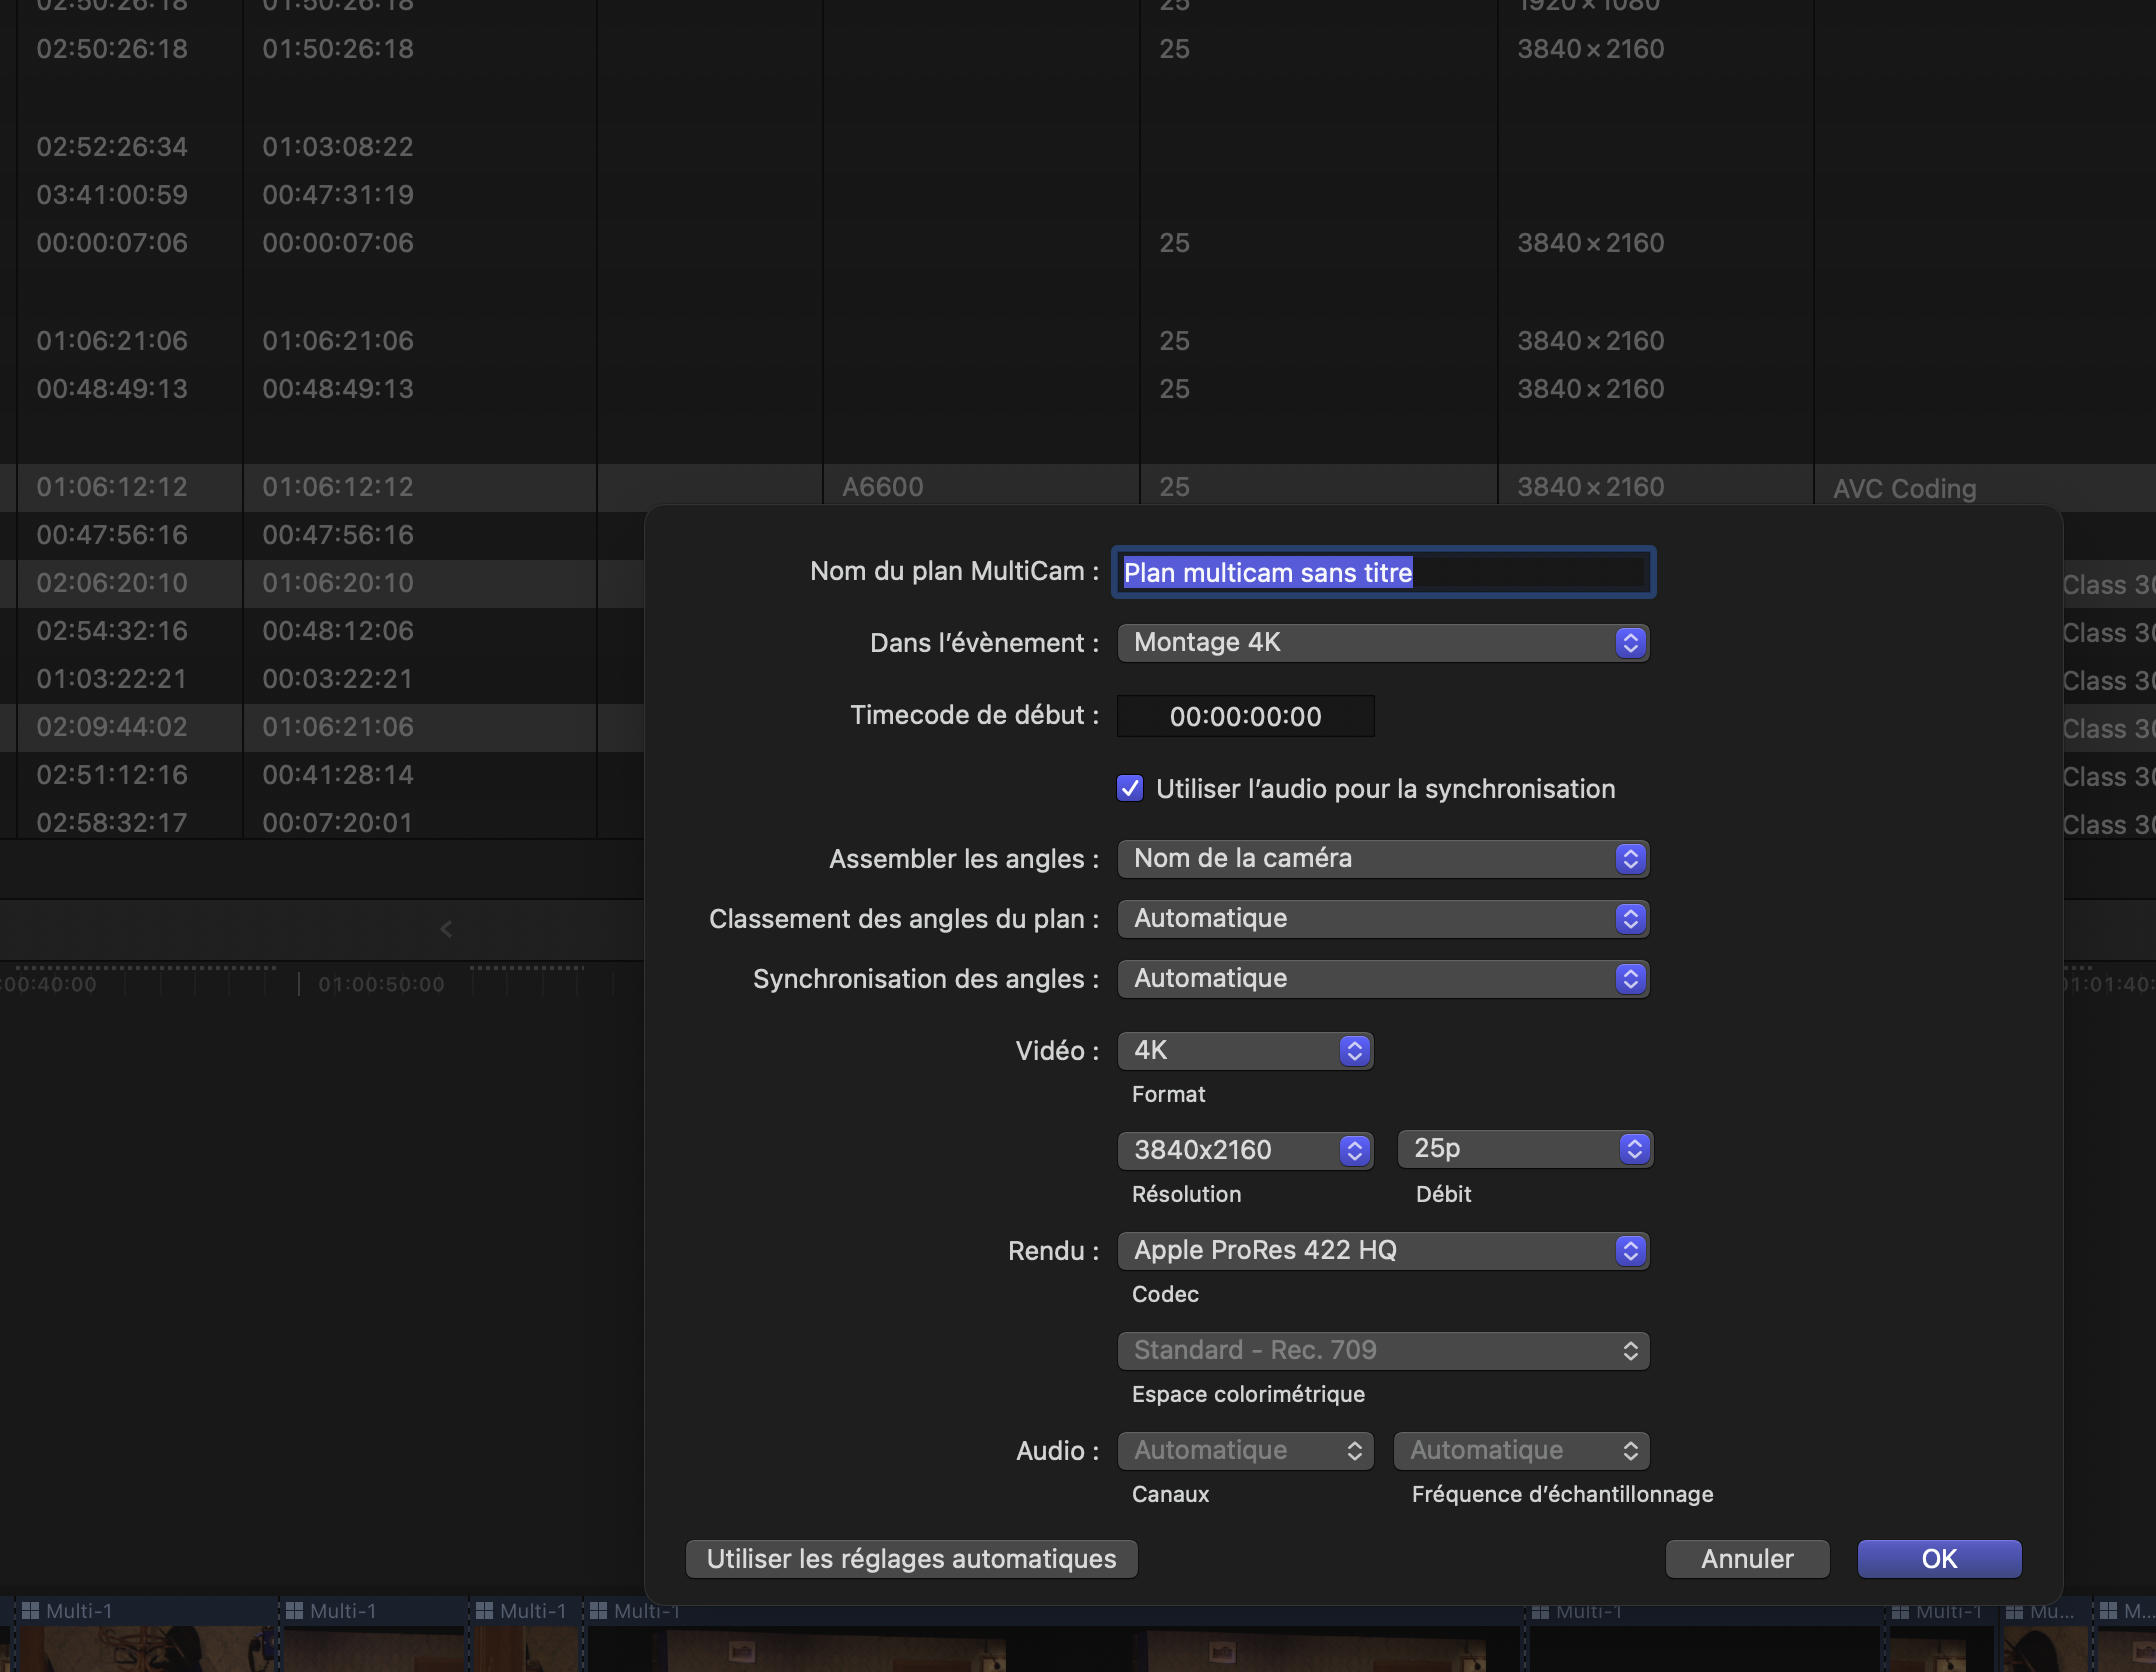Click the A6600 camera name cell

pos(882,487)
